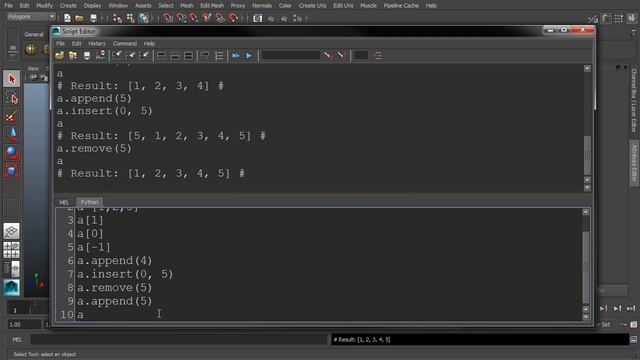Click Execute All double-arrow icon
This screenshot has width=640, height=360.
(x=236, y=56)
